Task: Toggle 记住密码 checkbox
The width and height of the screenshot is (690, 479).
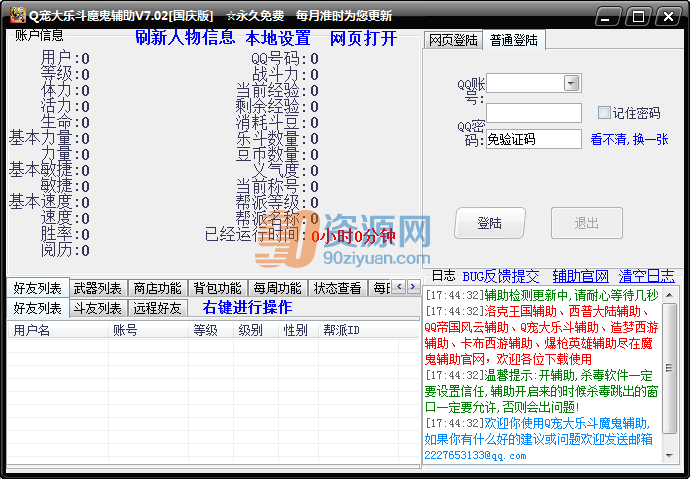Action: 604,113
